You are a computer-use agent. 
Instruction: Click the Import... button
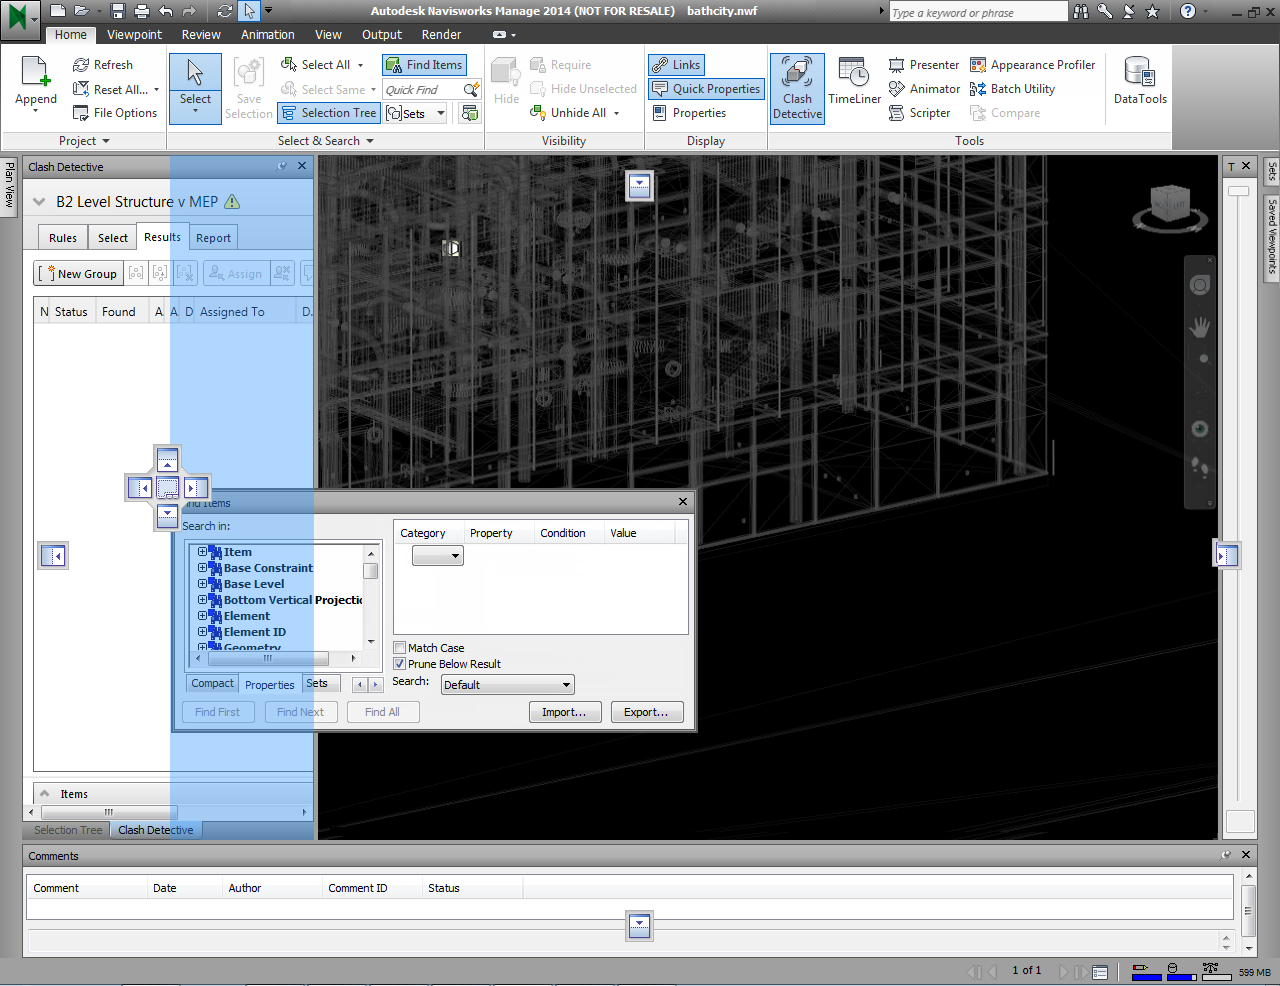click(x=564, y=712)
